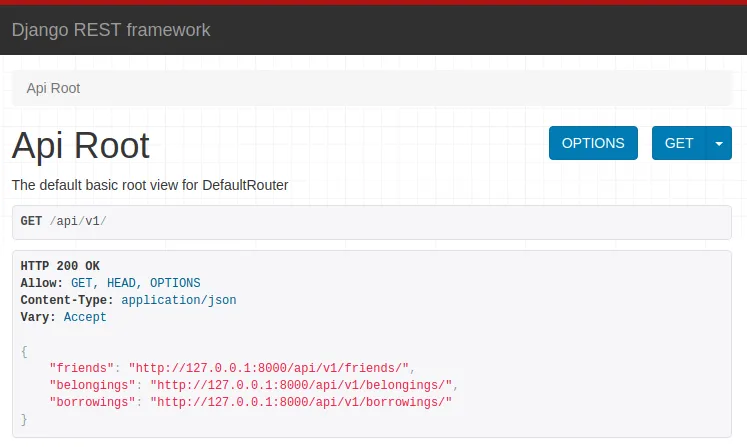This screenshot has height=447, width=747.
Task: Click the "HTTP 200 OK" status line
Action: click(x=60, y=265)
